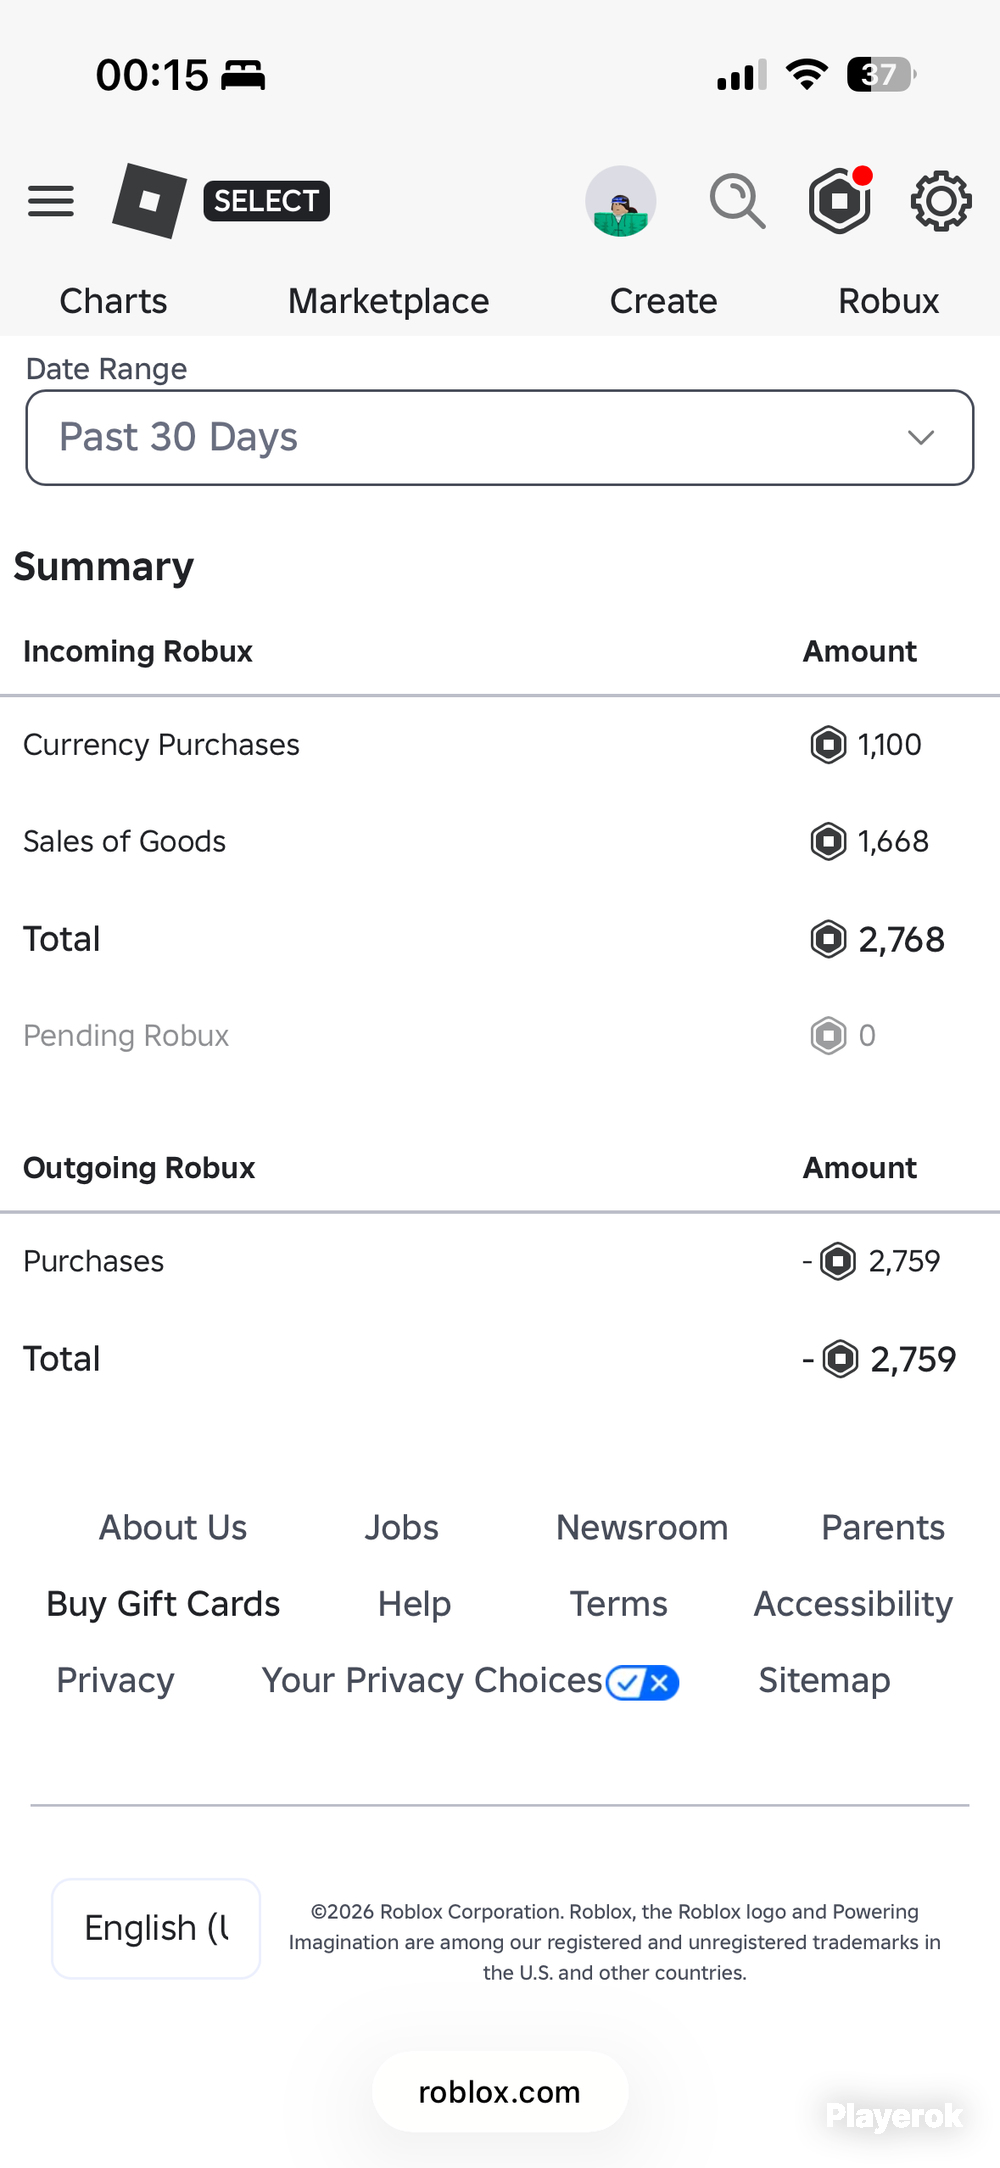Visit the Accessibility footer link
The image size is (1000, 2168).
pyautogui.click(x=853, y=1604)
